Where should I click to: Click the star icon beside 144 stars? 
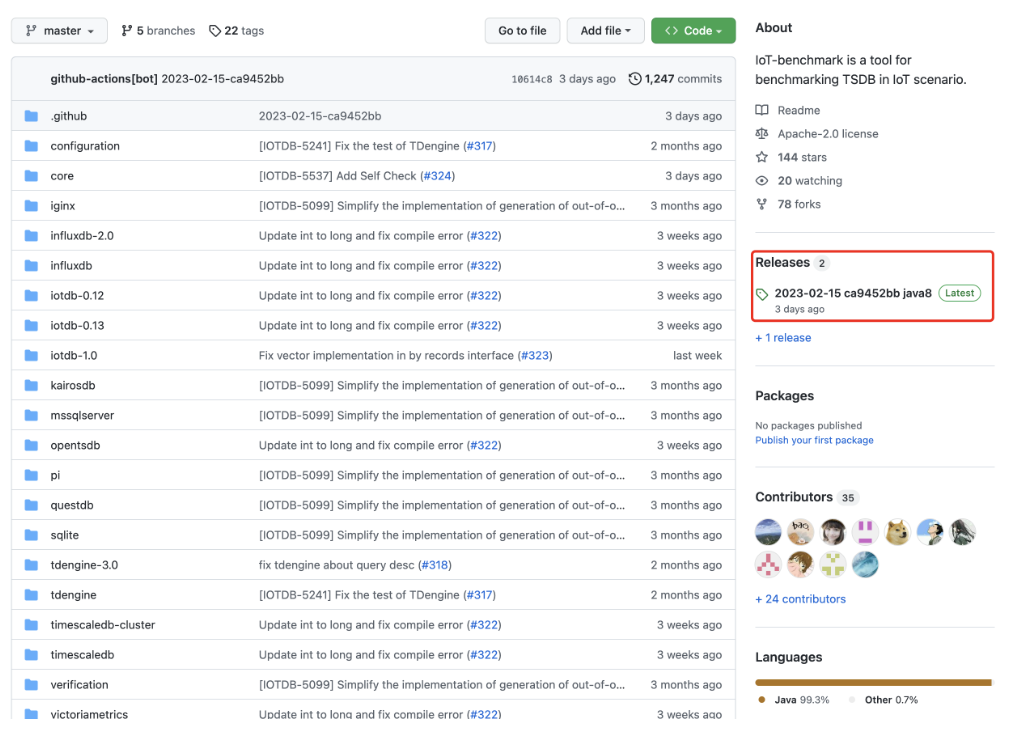[762, 157]
